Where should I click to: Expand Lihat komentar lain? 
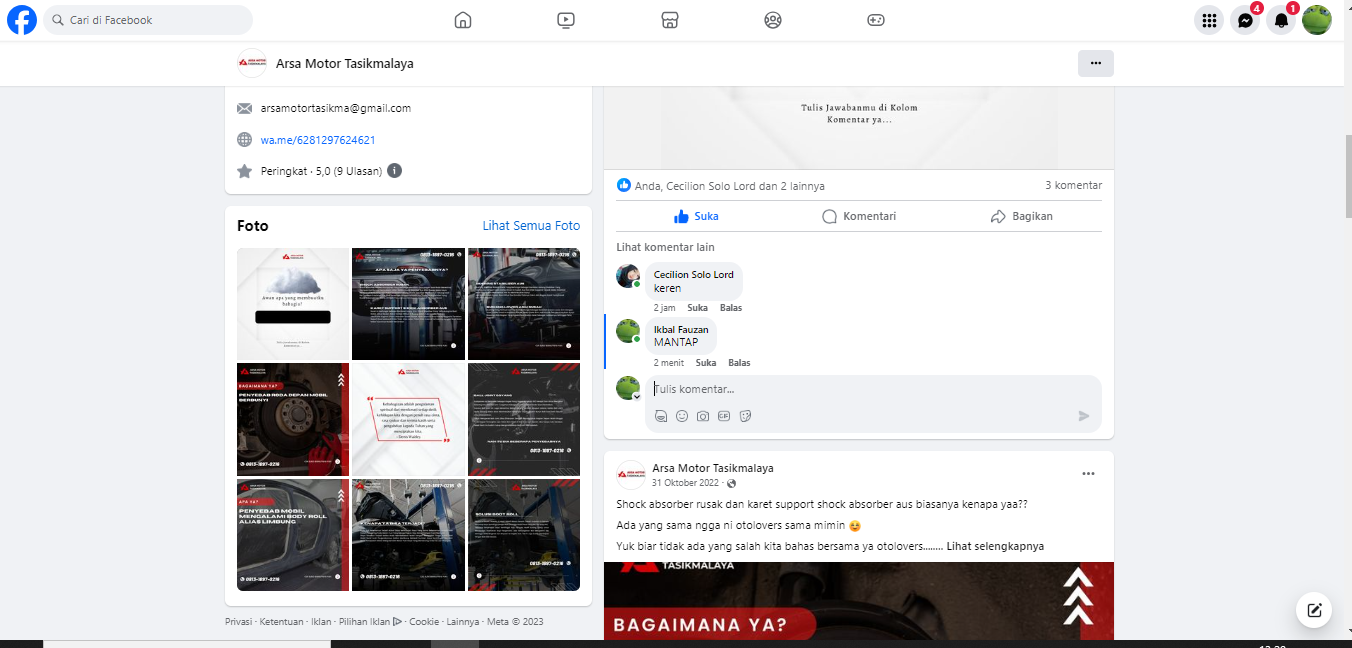click(x=665, y=247)
